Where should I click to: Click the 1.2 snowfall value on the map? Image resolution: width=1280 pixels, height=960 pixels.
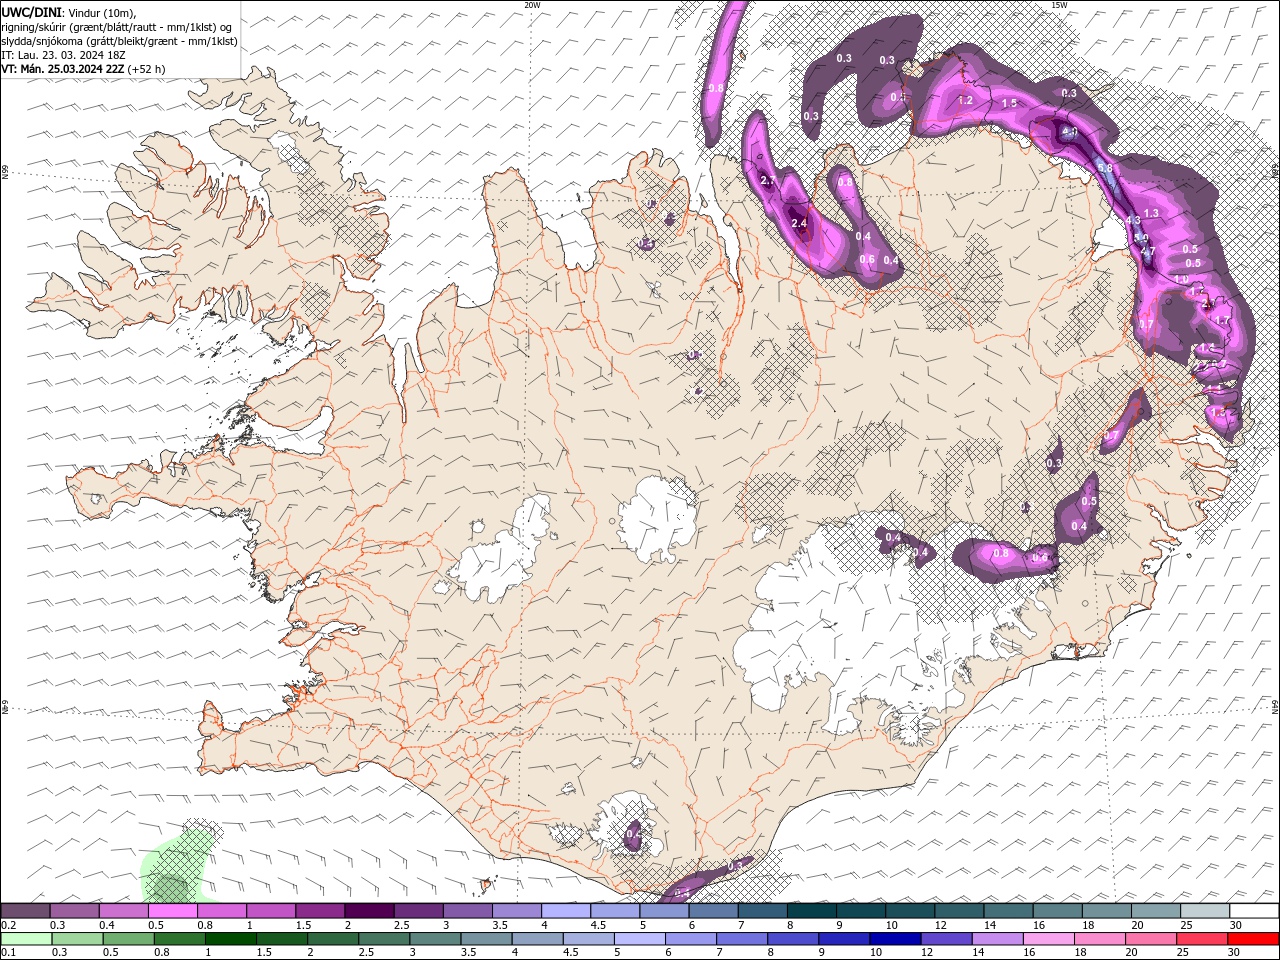(965, 100)
